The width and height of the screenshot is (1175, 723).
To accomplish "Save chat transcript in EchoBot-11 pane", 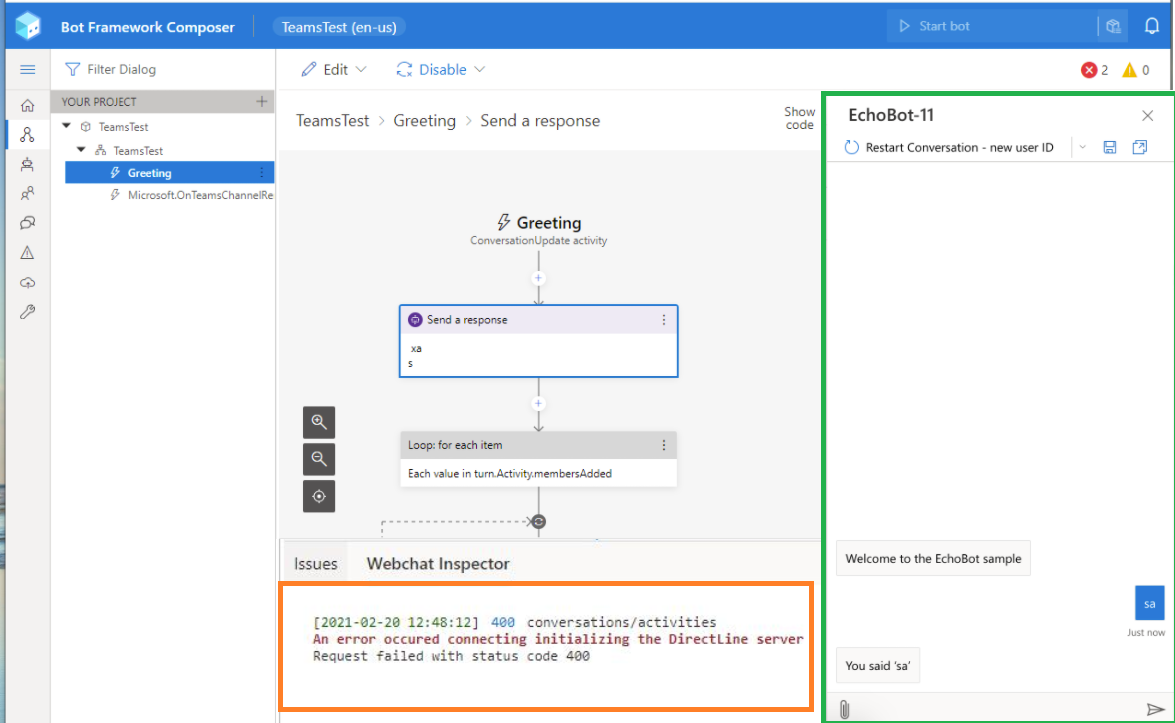I will coord(1110,146).
